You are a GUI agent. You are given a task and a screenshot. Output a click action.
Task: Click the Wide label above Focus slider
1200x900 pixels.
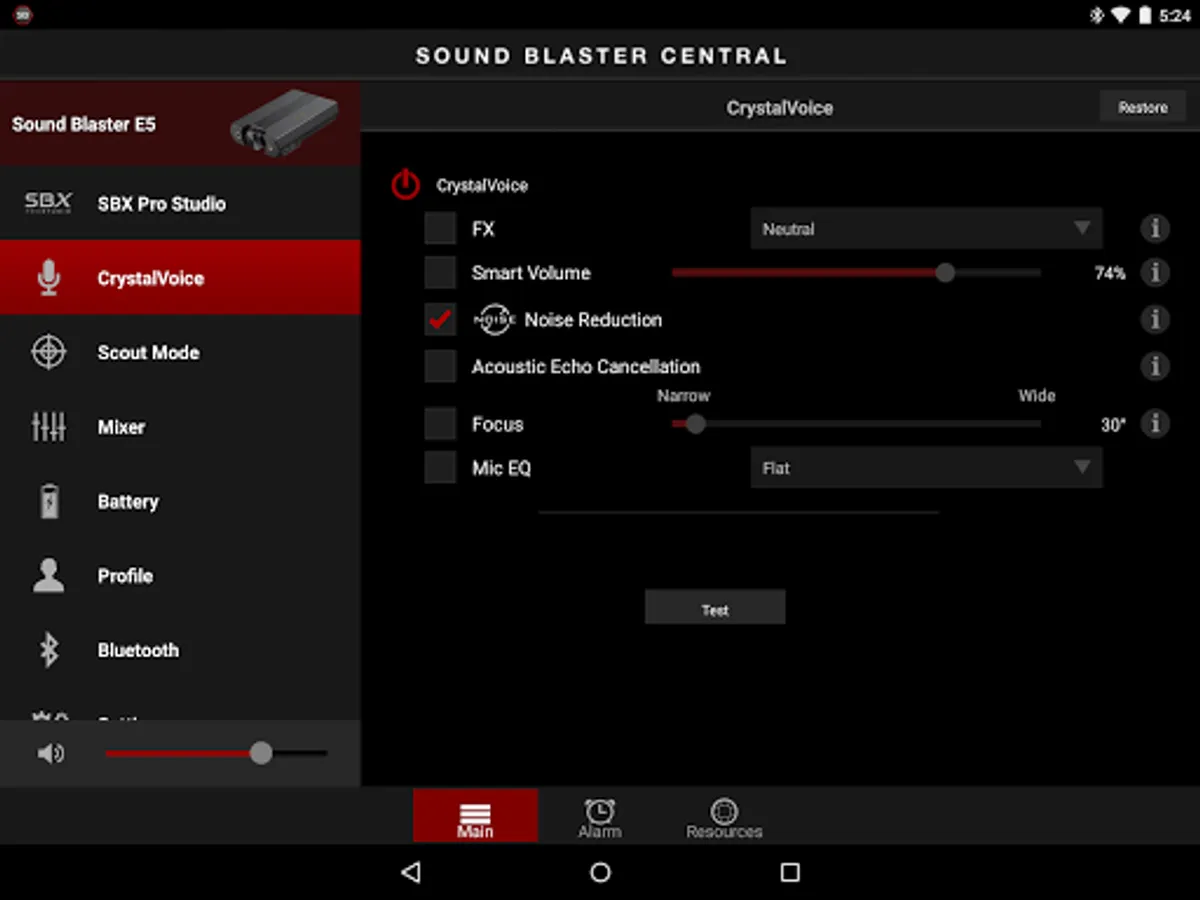click(x=1036, y=396)
